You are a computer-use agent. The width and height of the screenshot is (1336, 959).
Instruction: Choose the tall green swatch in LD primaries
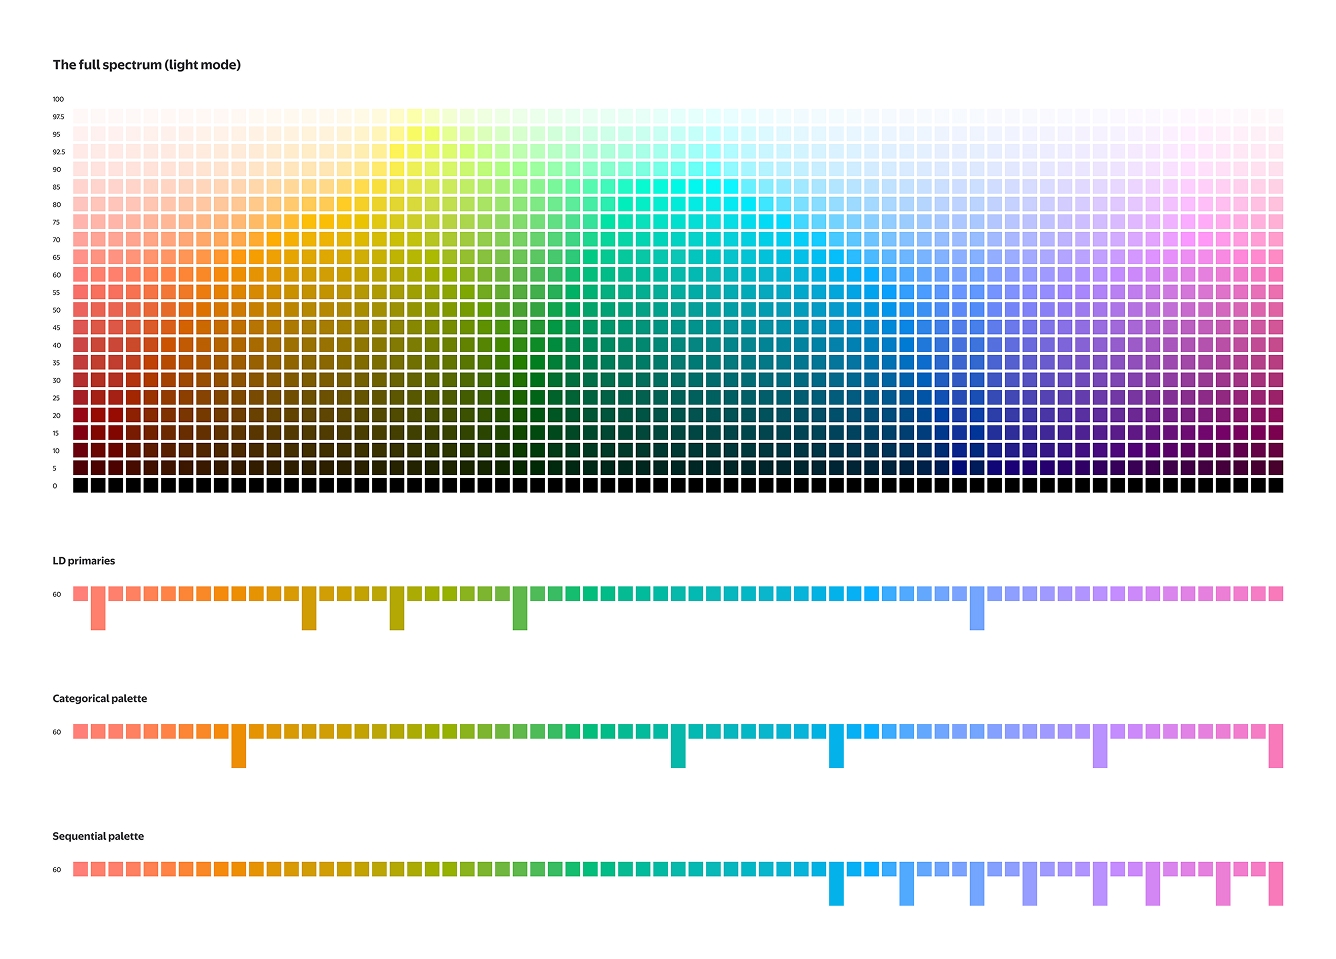[520, 608]
